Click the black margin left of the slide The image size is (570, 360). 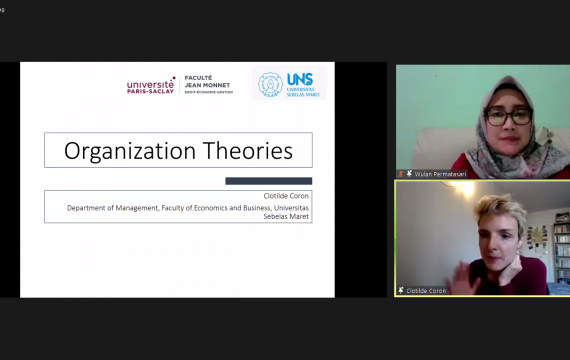click(x=10, y=180)
